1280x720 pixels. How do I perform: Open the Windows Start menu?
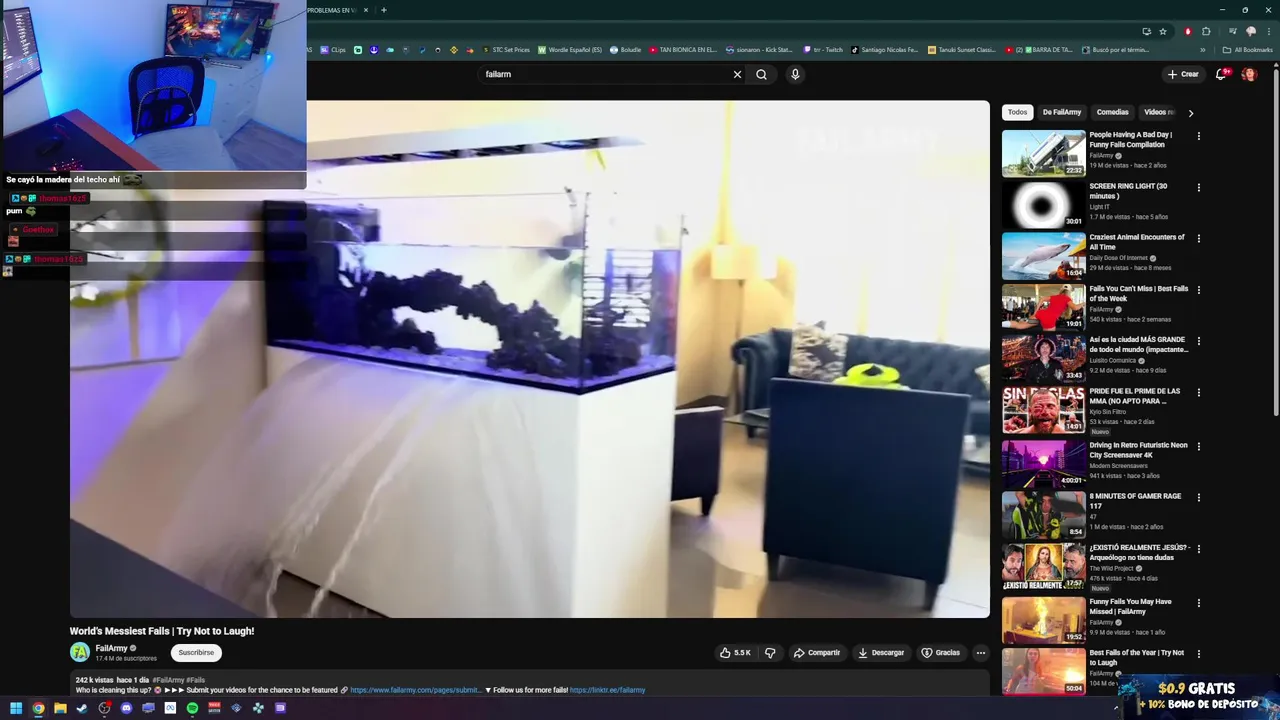pyautogui.click(x=16, y=708)
